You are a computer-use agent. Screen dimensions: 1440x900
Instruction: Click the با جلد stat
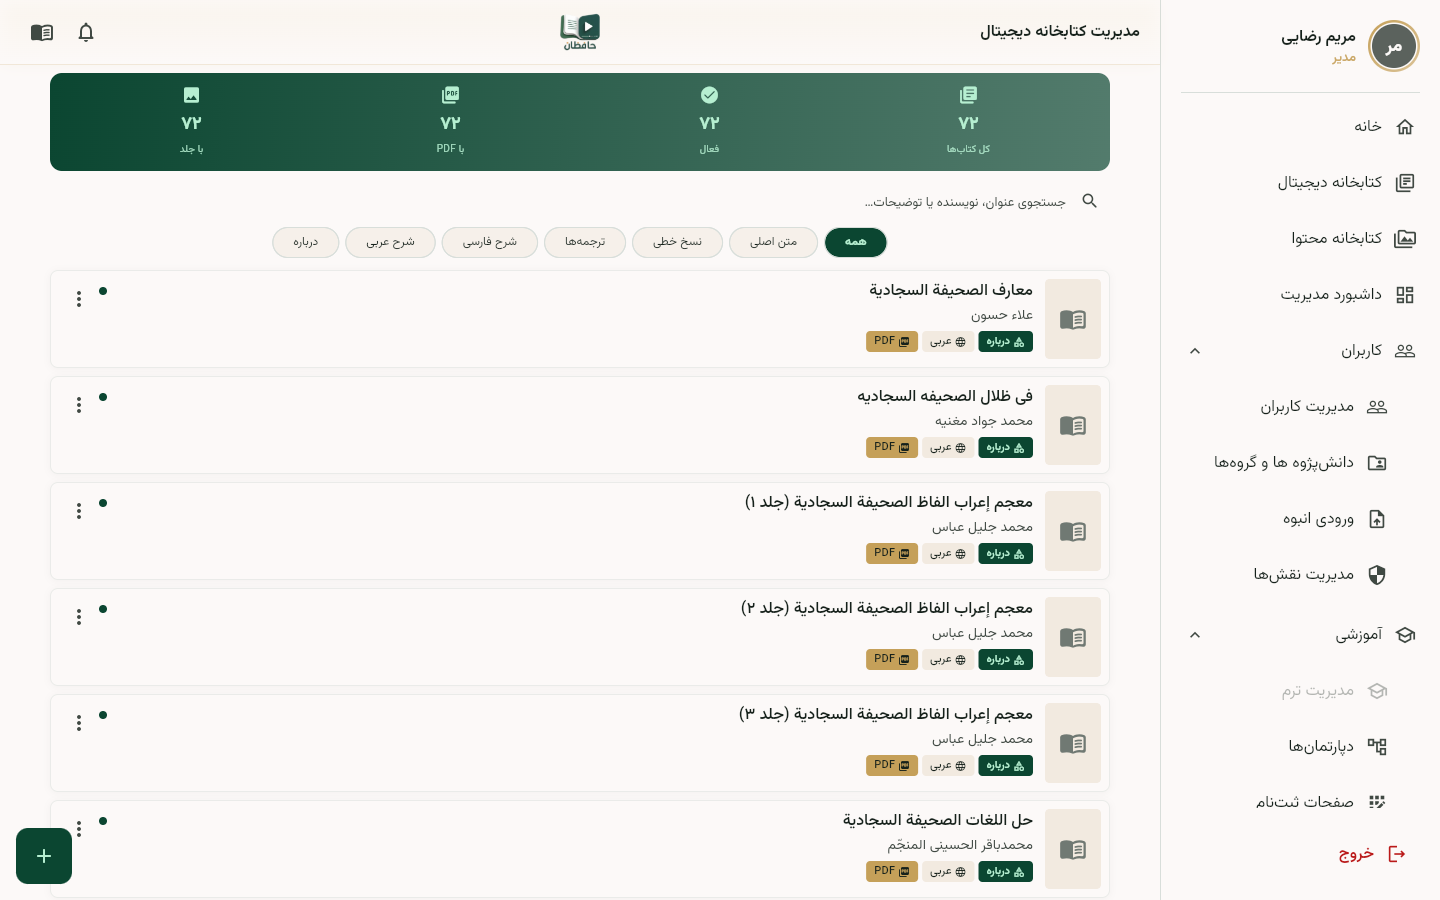coord(191,121)
